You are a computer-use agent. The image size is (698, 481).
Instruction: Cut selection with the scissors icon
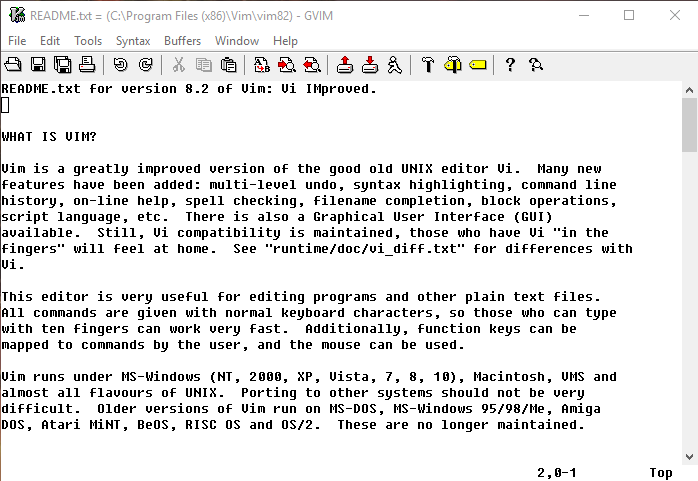point(179,65)
